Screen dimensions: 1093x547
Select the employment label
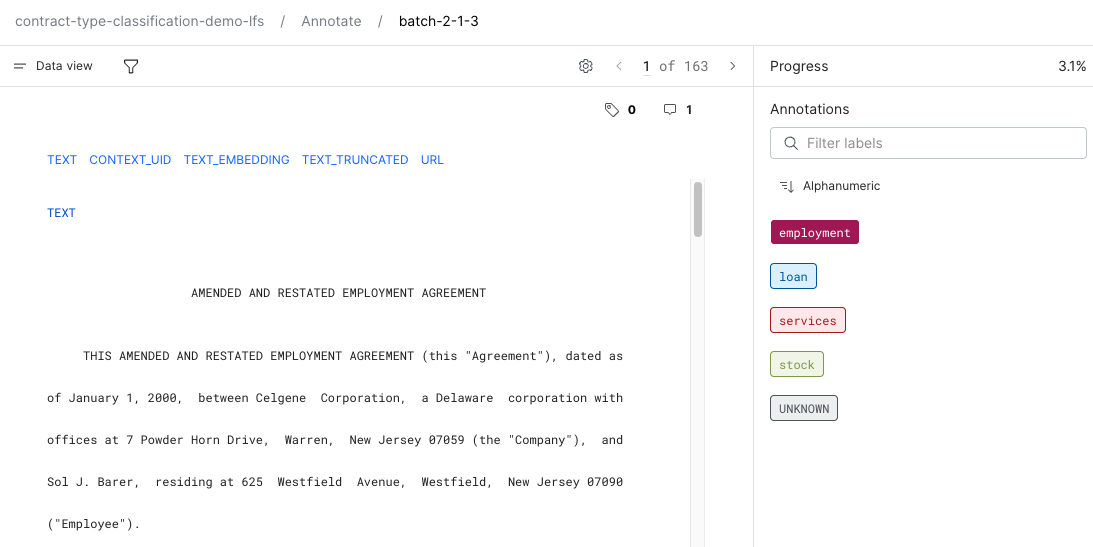[x=815, y=233]
